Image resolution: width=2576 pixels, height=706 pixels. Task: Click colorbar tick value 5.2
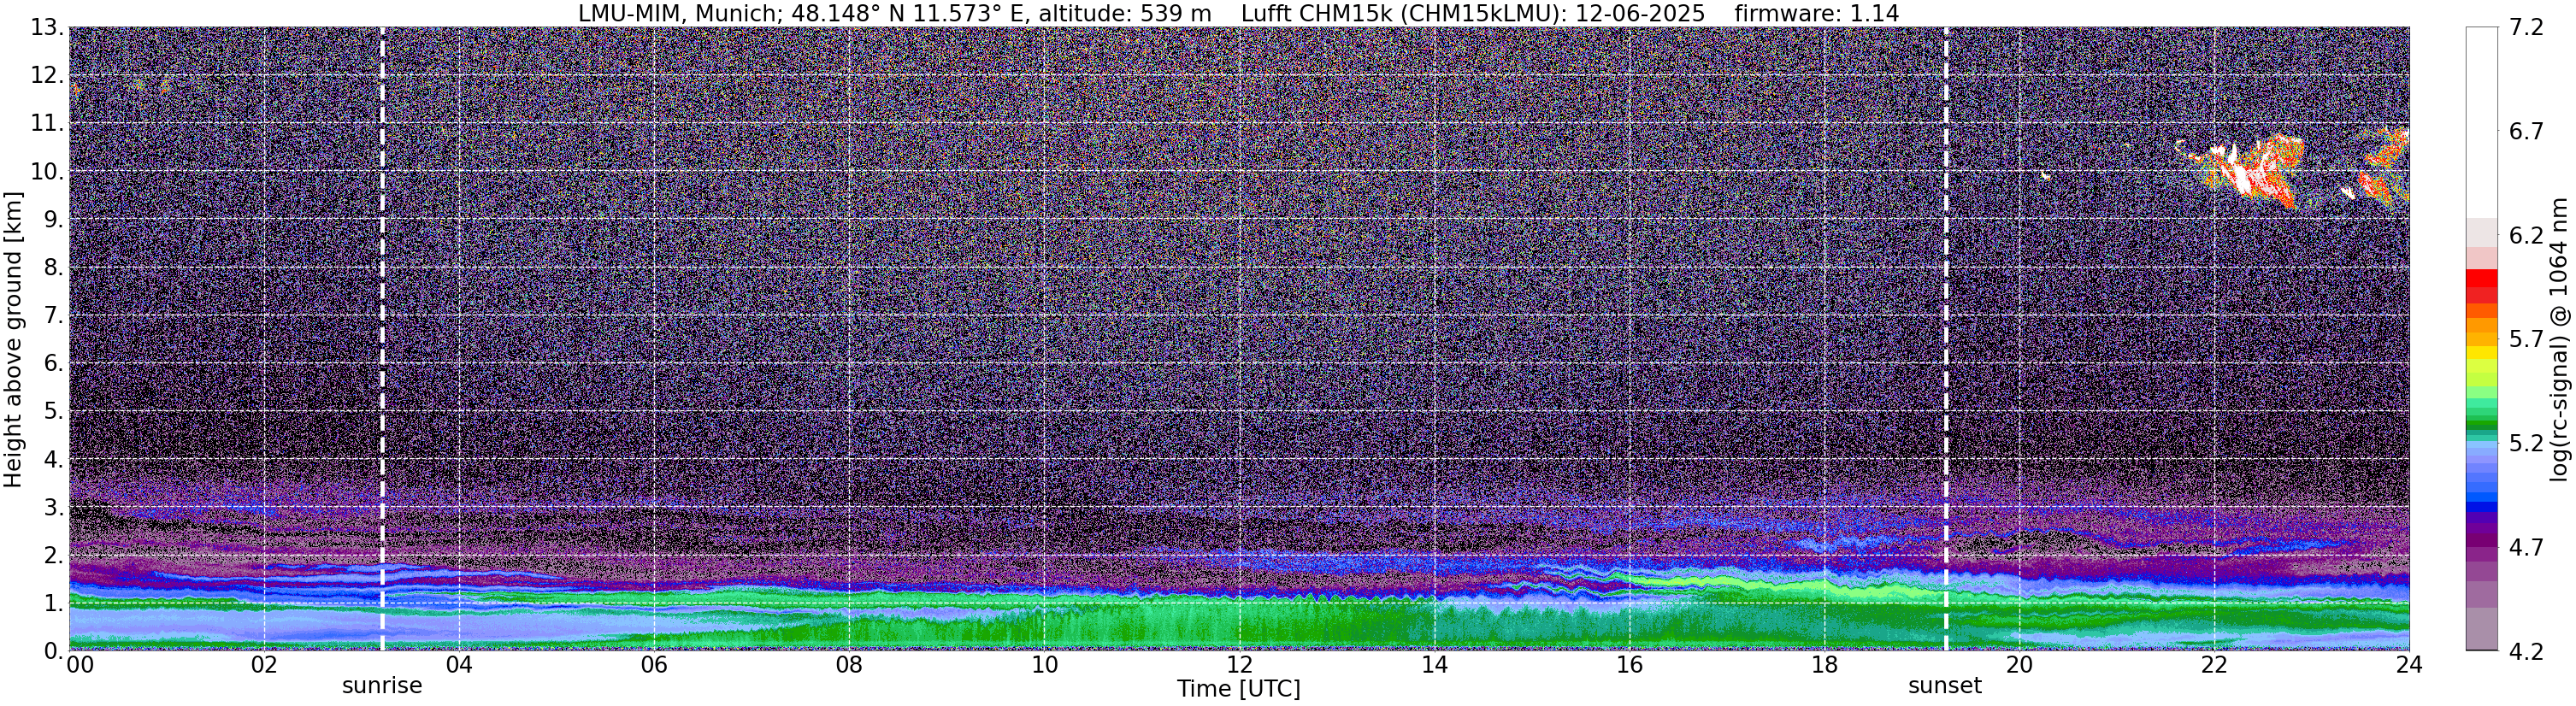click(2526, 443)
